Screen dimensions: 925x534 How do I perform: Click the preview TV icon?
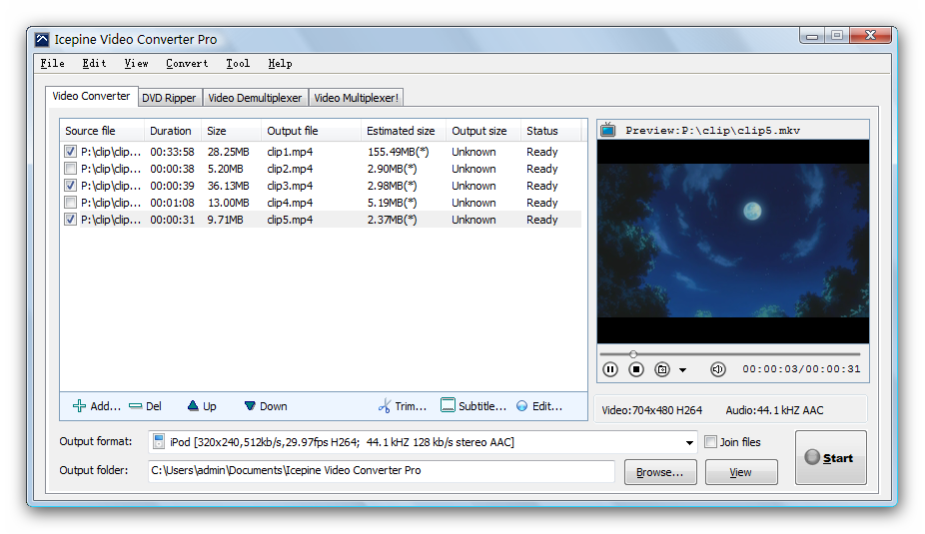point(608,130)
